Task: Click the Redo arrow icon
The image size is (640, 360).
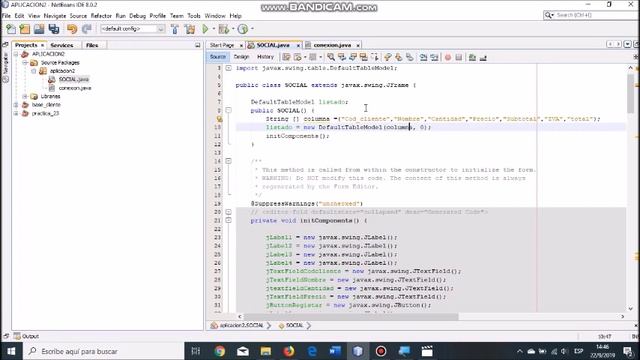Action: 87,29
